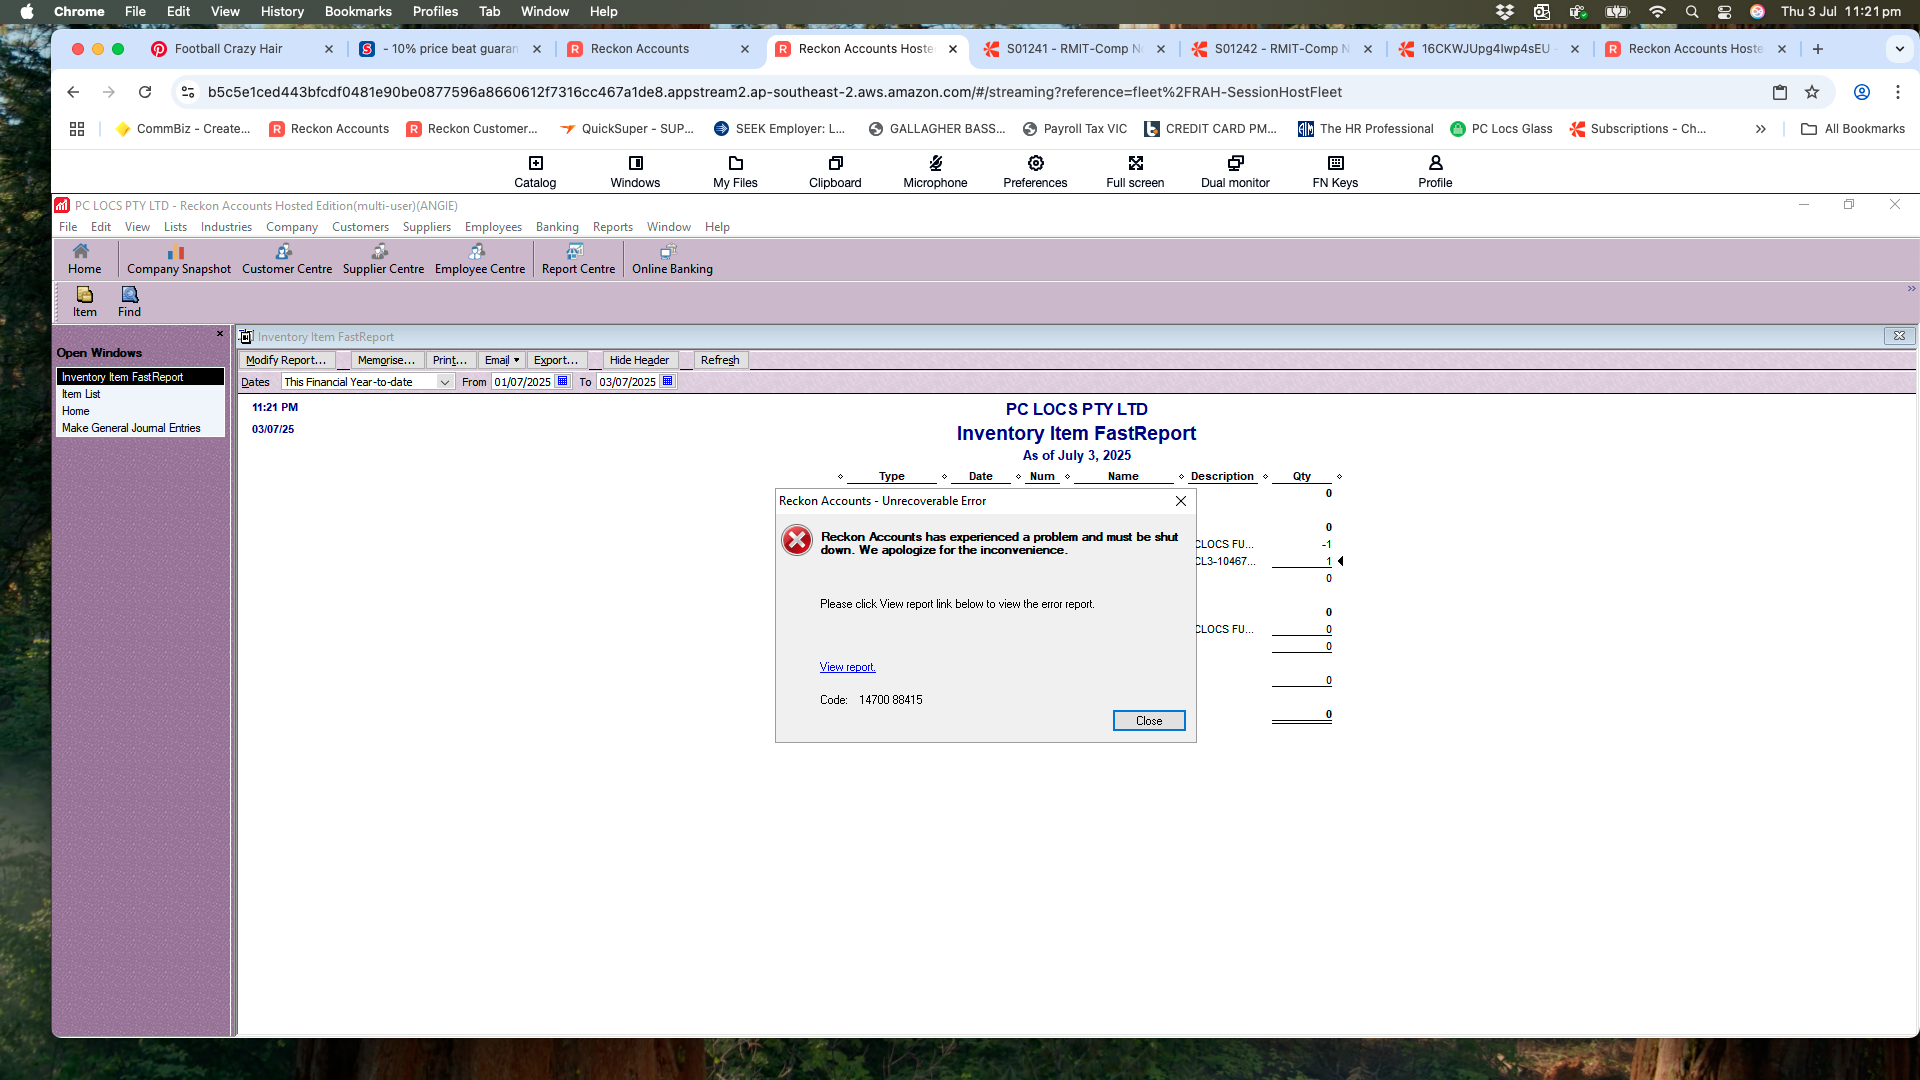Open macOS Spotlight search icon
The width and height of the screenshot is (1920, 1080).
pos(1692,12)
